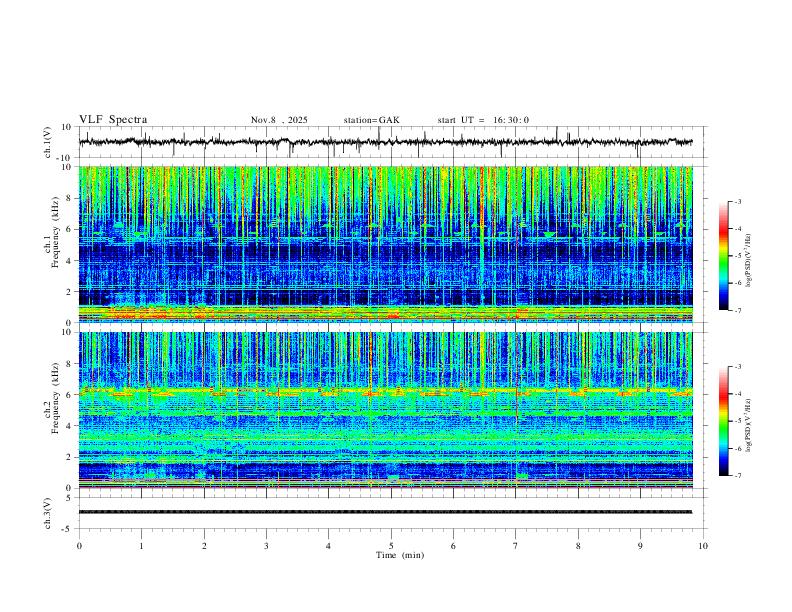Click the "ch.2 Frequency (kHz)" axis label
Image resolution: width=792 pixels, height=612 pixels.
pos(51,398)
